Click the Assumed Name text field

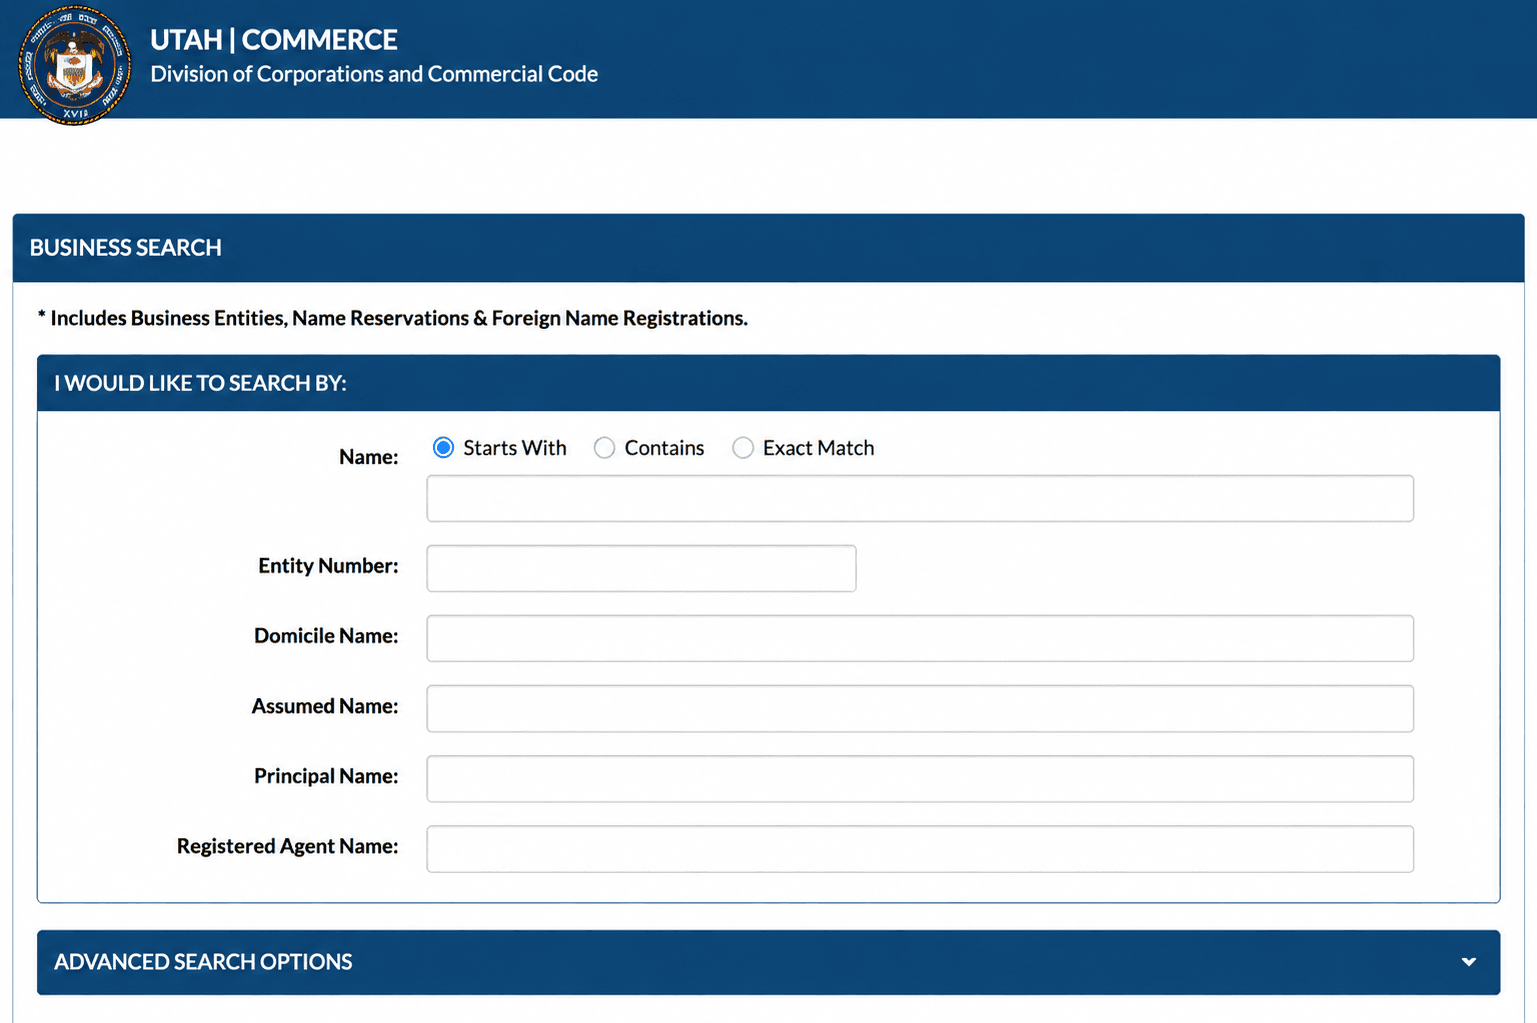(920, 708)
